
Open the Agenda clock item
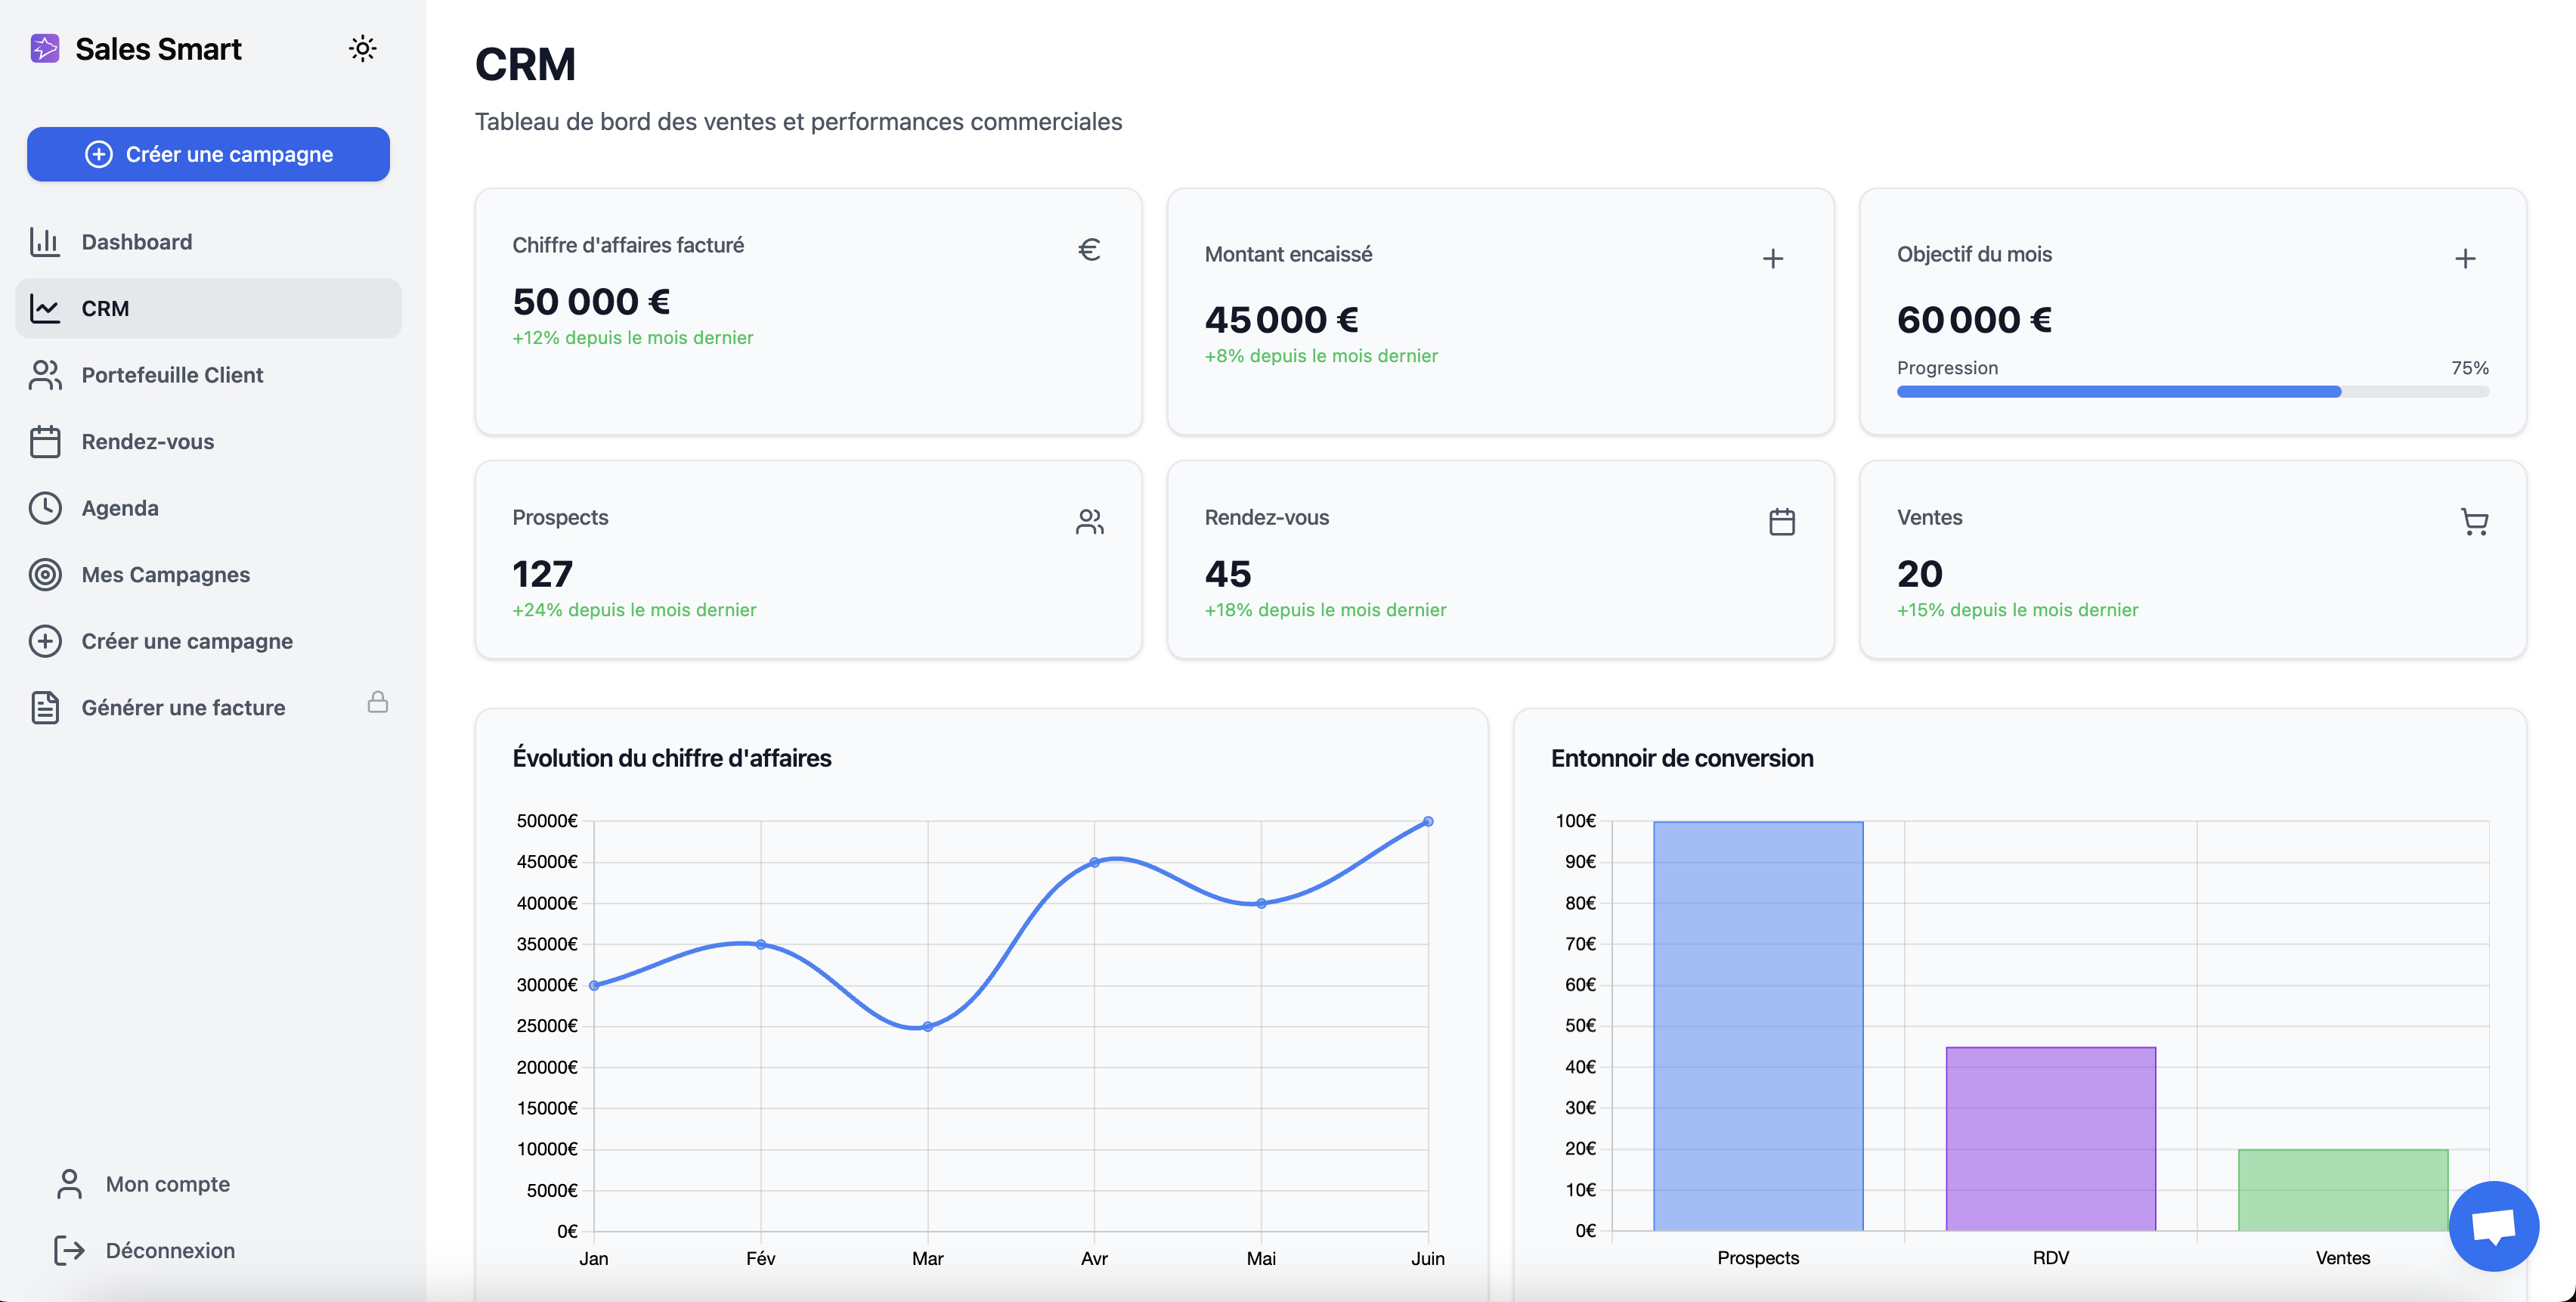119,508
